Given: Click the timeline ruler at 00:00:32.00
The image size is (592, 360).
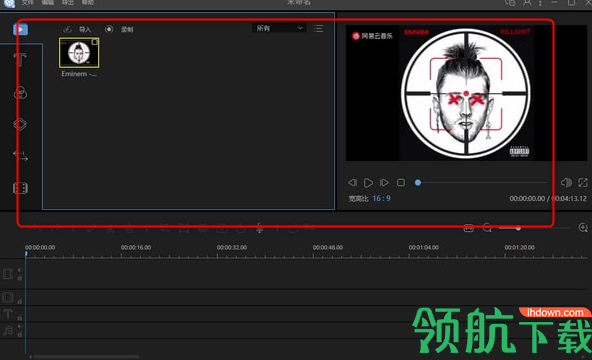Looking at the screenshot, I should [232, 248].
